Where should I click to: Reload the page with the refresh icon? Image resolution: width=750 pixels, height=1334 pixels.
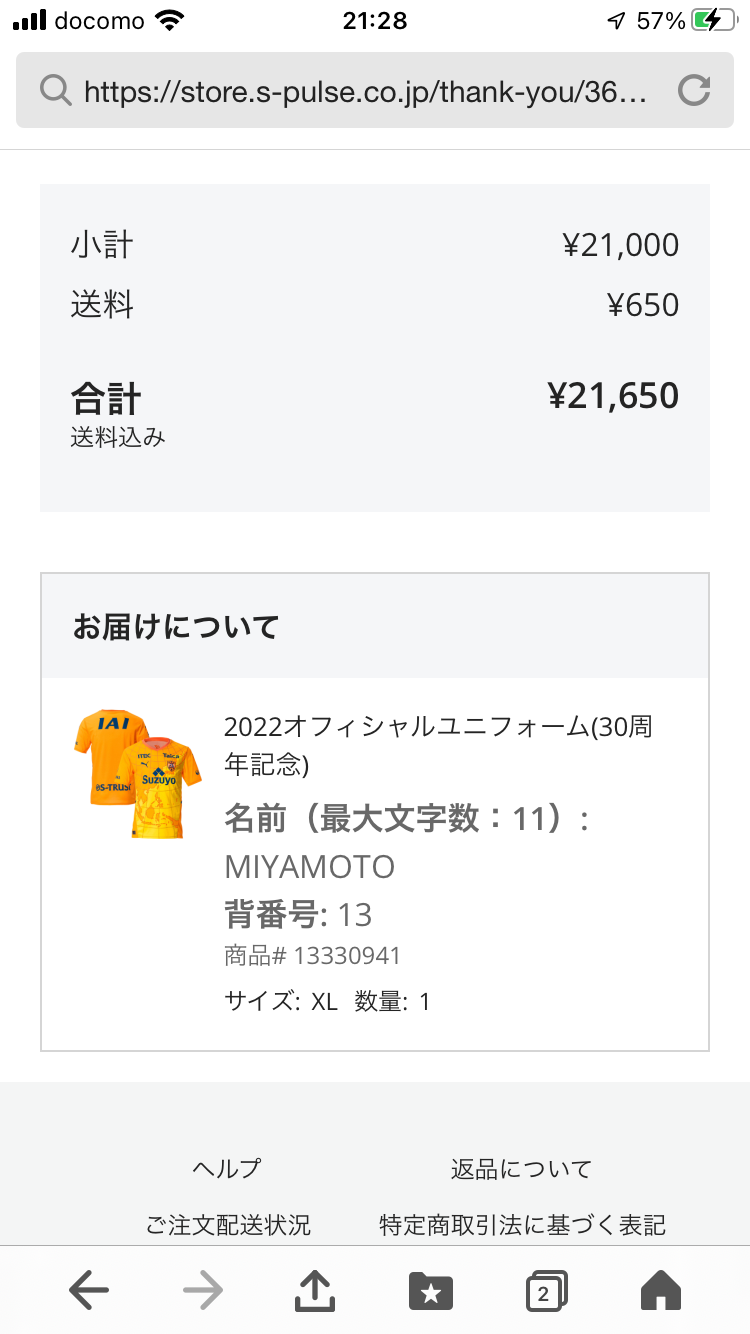pyautogui.click(x=693, y=91)
